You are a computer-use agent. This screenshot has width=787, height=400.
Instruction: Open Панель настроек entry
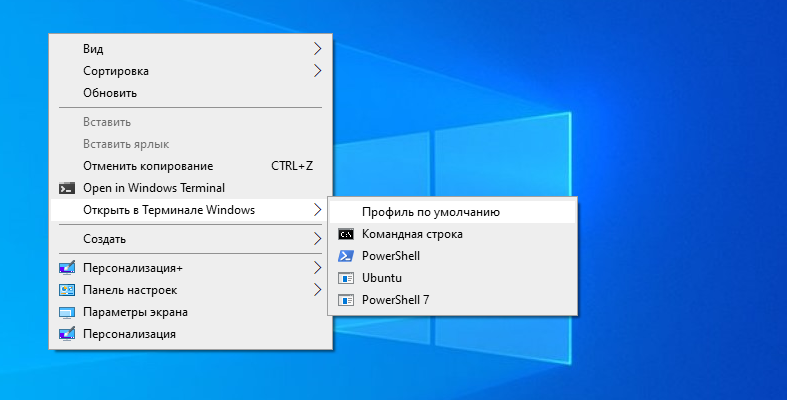point(191,290)
